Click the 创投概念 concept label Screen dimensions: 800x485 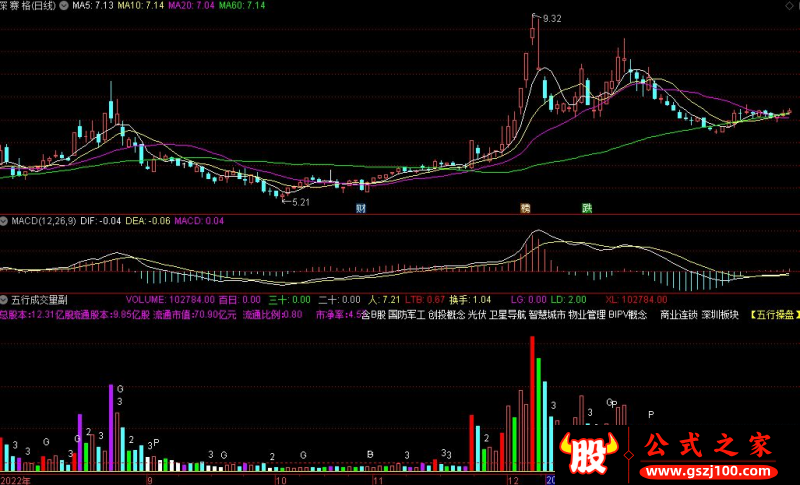(446, 315)
